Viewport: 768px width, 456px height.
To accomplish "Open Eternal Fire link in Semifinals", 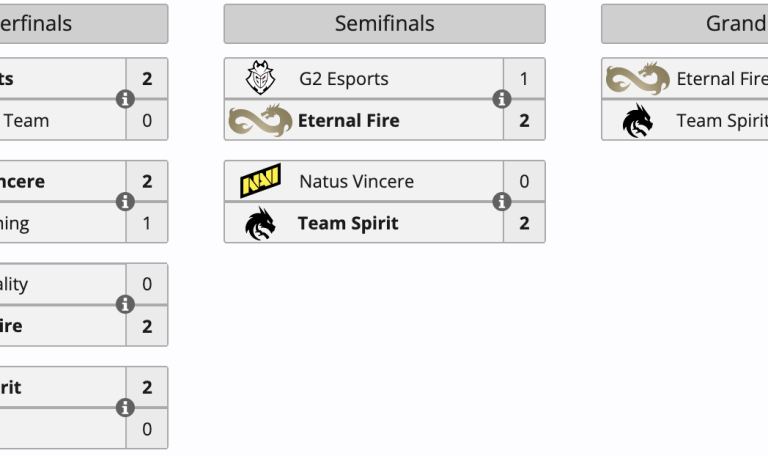I will point(348,121).
